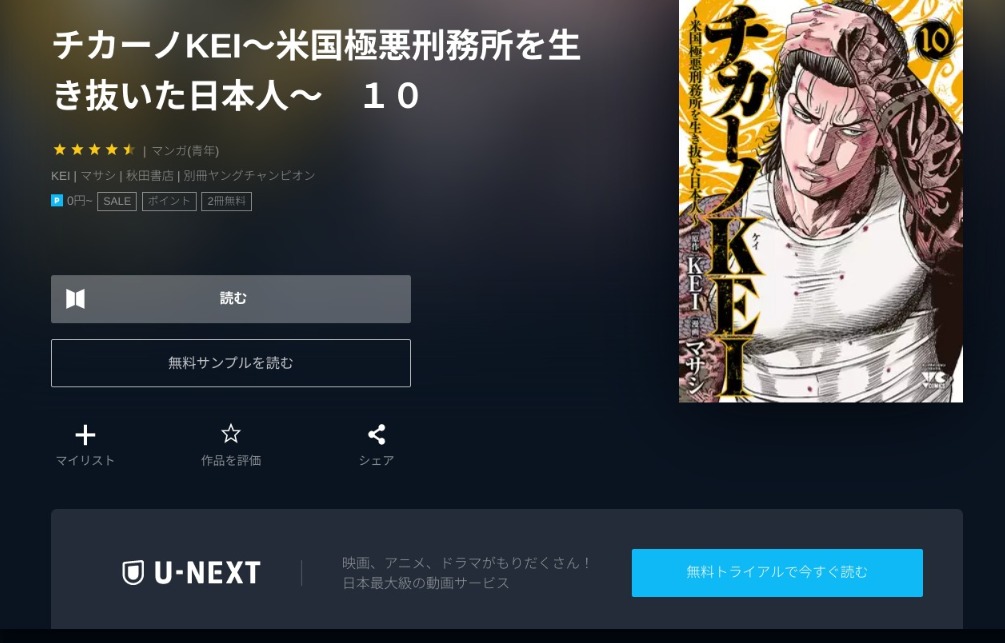Open the 読む read button
This screenshot has height=643, width=1005.
click(x=231, y=299)
